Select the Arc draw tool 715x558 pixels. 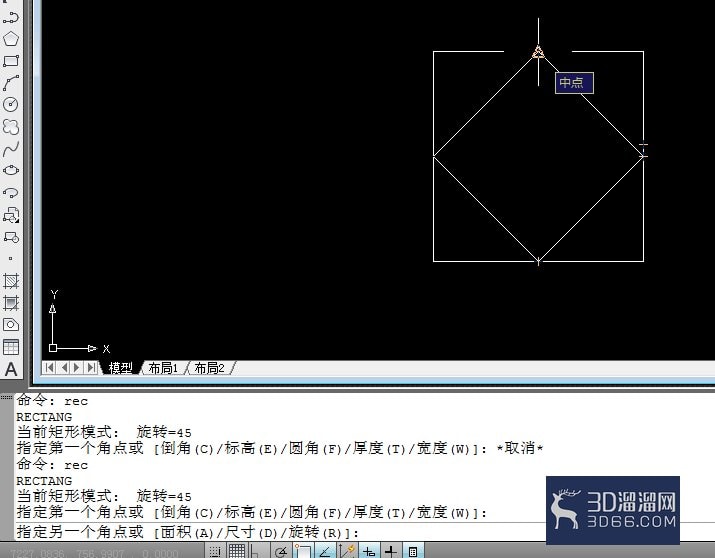(x=11, y=83)
